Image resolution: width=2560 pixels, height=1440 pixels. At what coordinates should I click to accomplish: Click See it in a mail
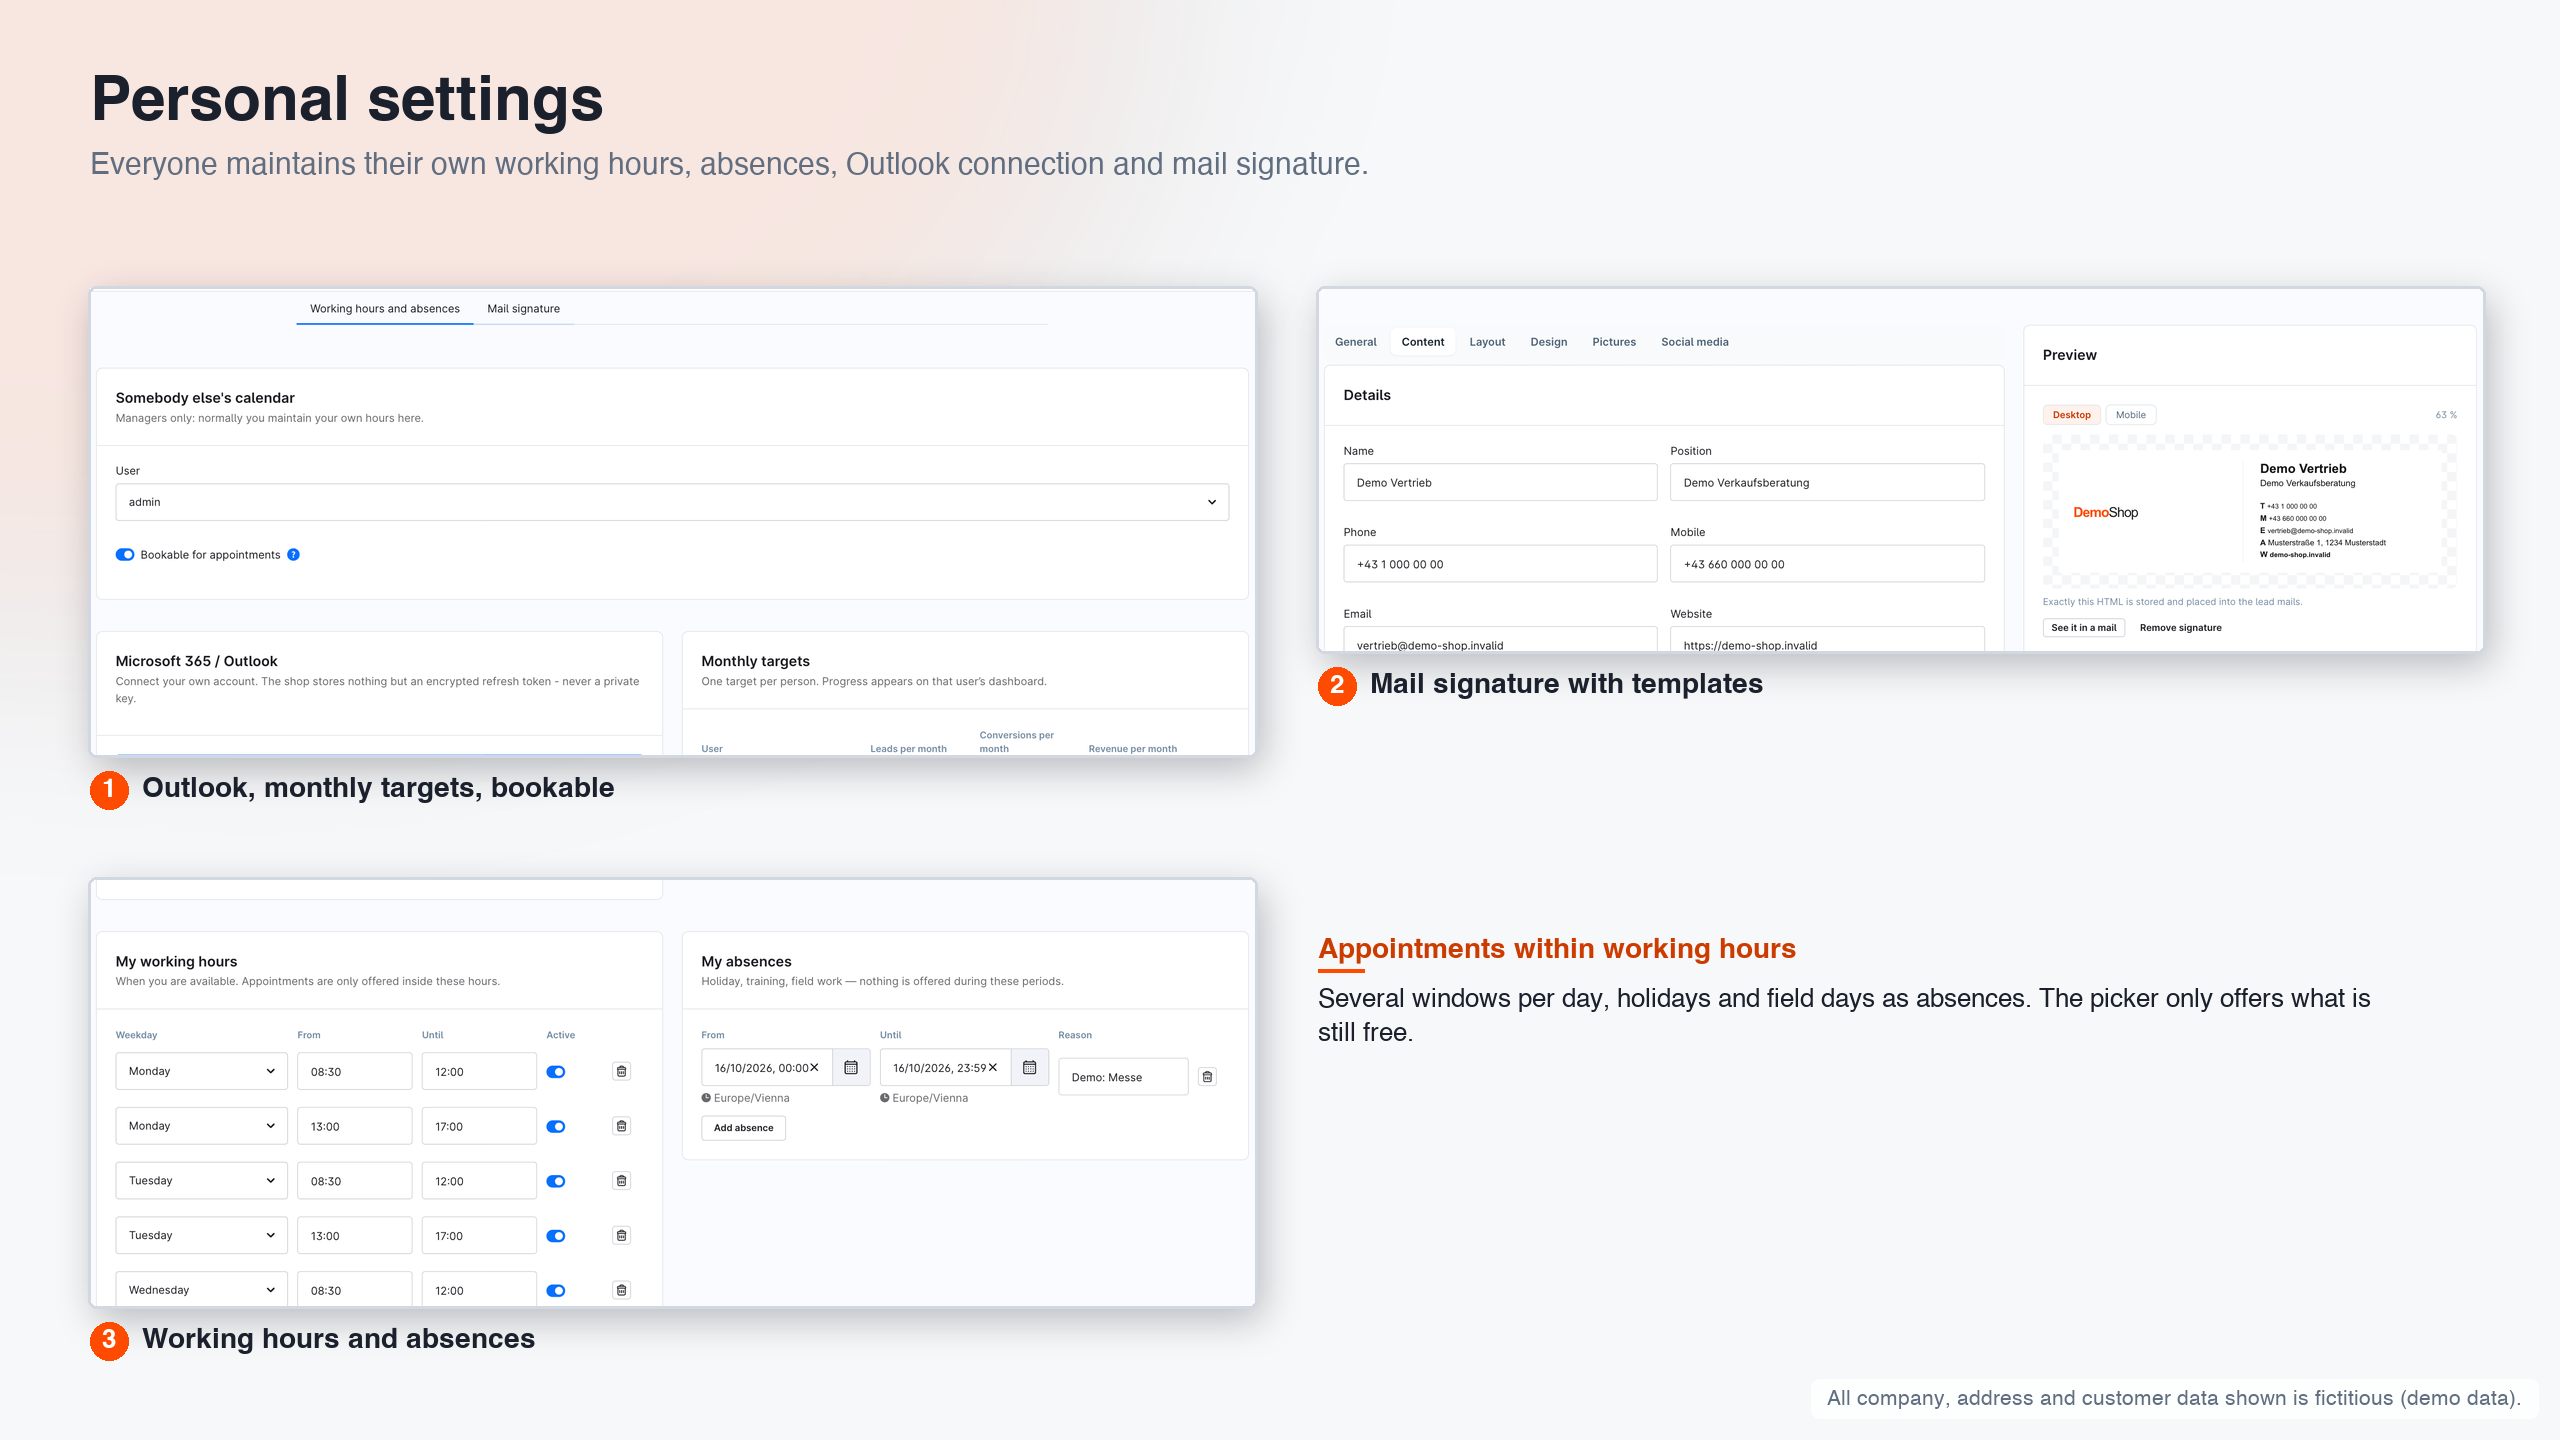2083,628
